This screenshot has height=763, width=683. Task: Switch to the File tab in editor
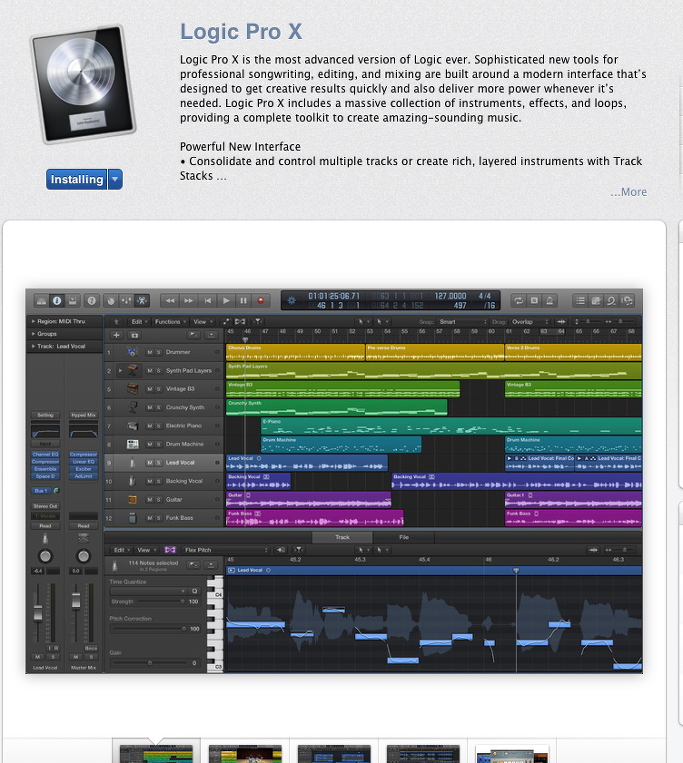[x=404, y=537]
